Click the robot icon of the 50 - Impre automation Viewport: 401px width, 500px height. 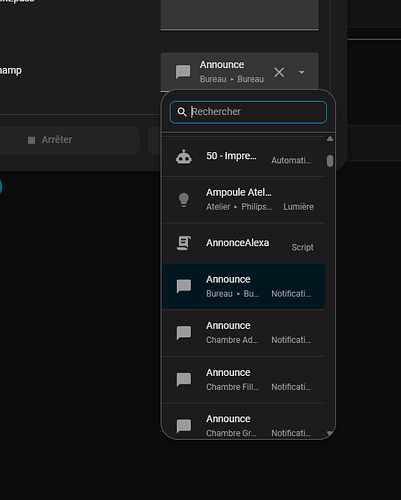(184, 157)
